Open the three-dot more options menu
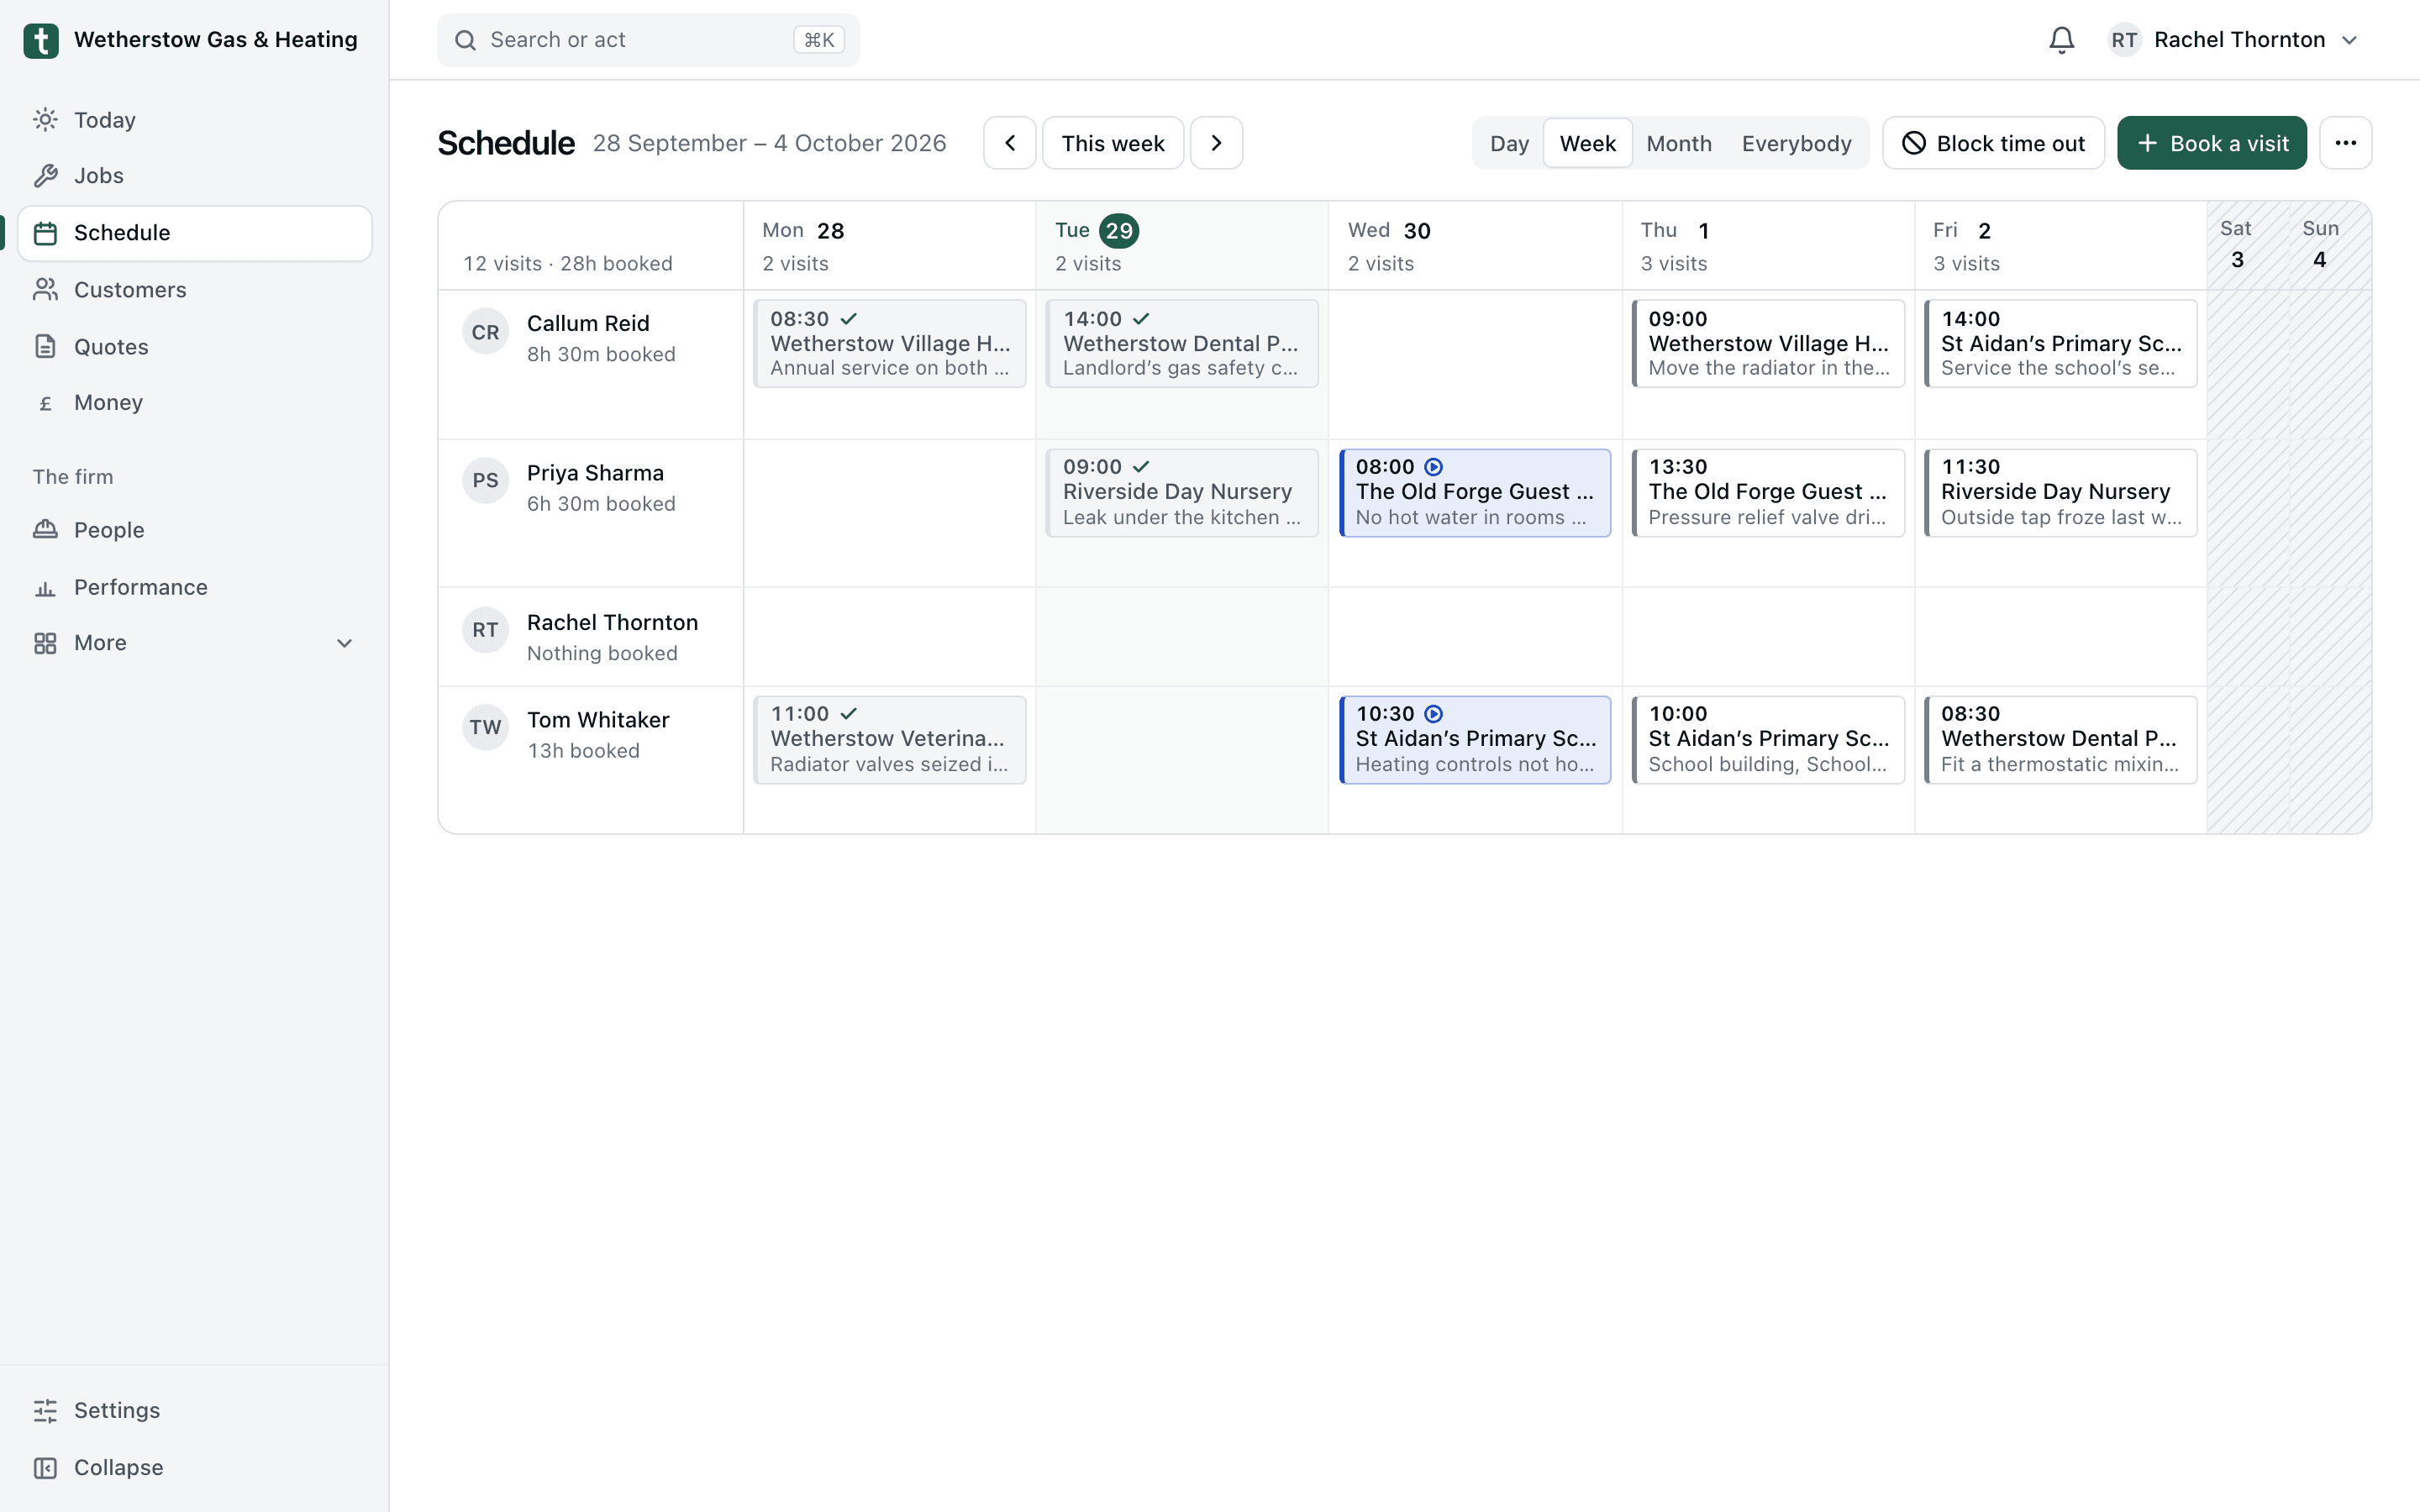Viewport: 2420px width, 1512px height. (x=2345, y=143)
